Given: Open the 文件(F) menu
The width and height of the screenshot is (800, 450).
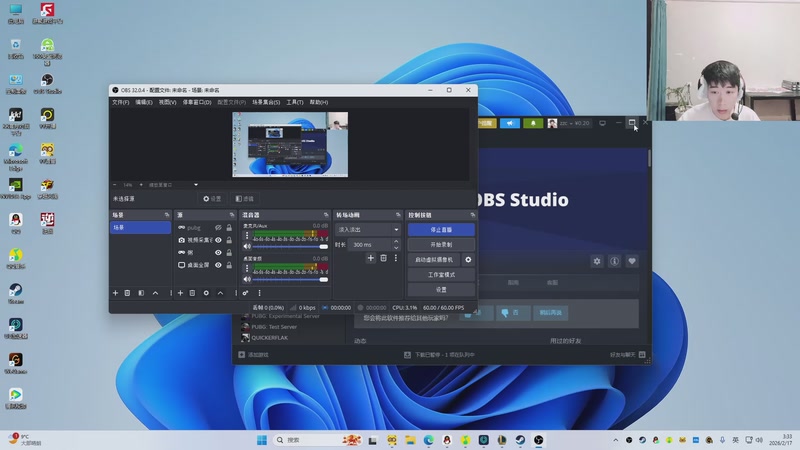Looking at the screenshot, I should (120, 102).
